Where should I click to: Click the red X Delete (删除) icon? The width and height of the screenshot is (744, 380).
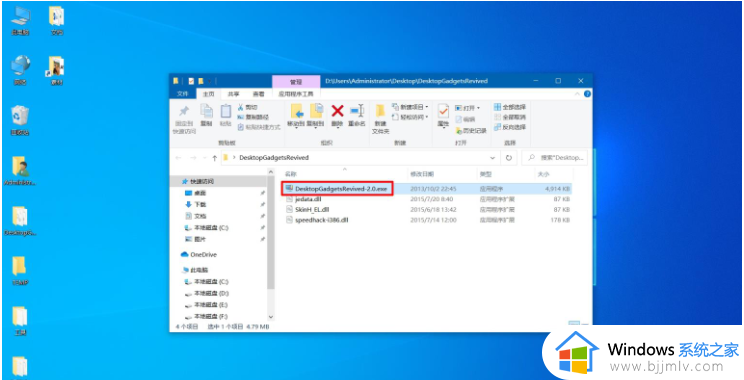[337, 111]
